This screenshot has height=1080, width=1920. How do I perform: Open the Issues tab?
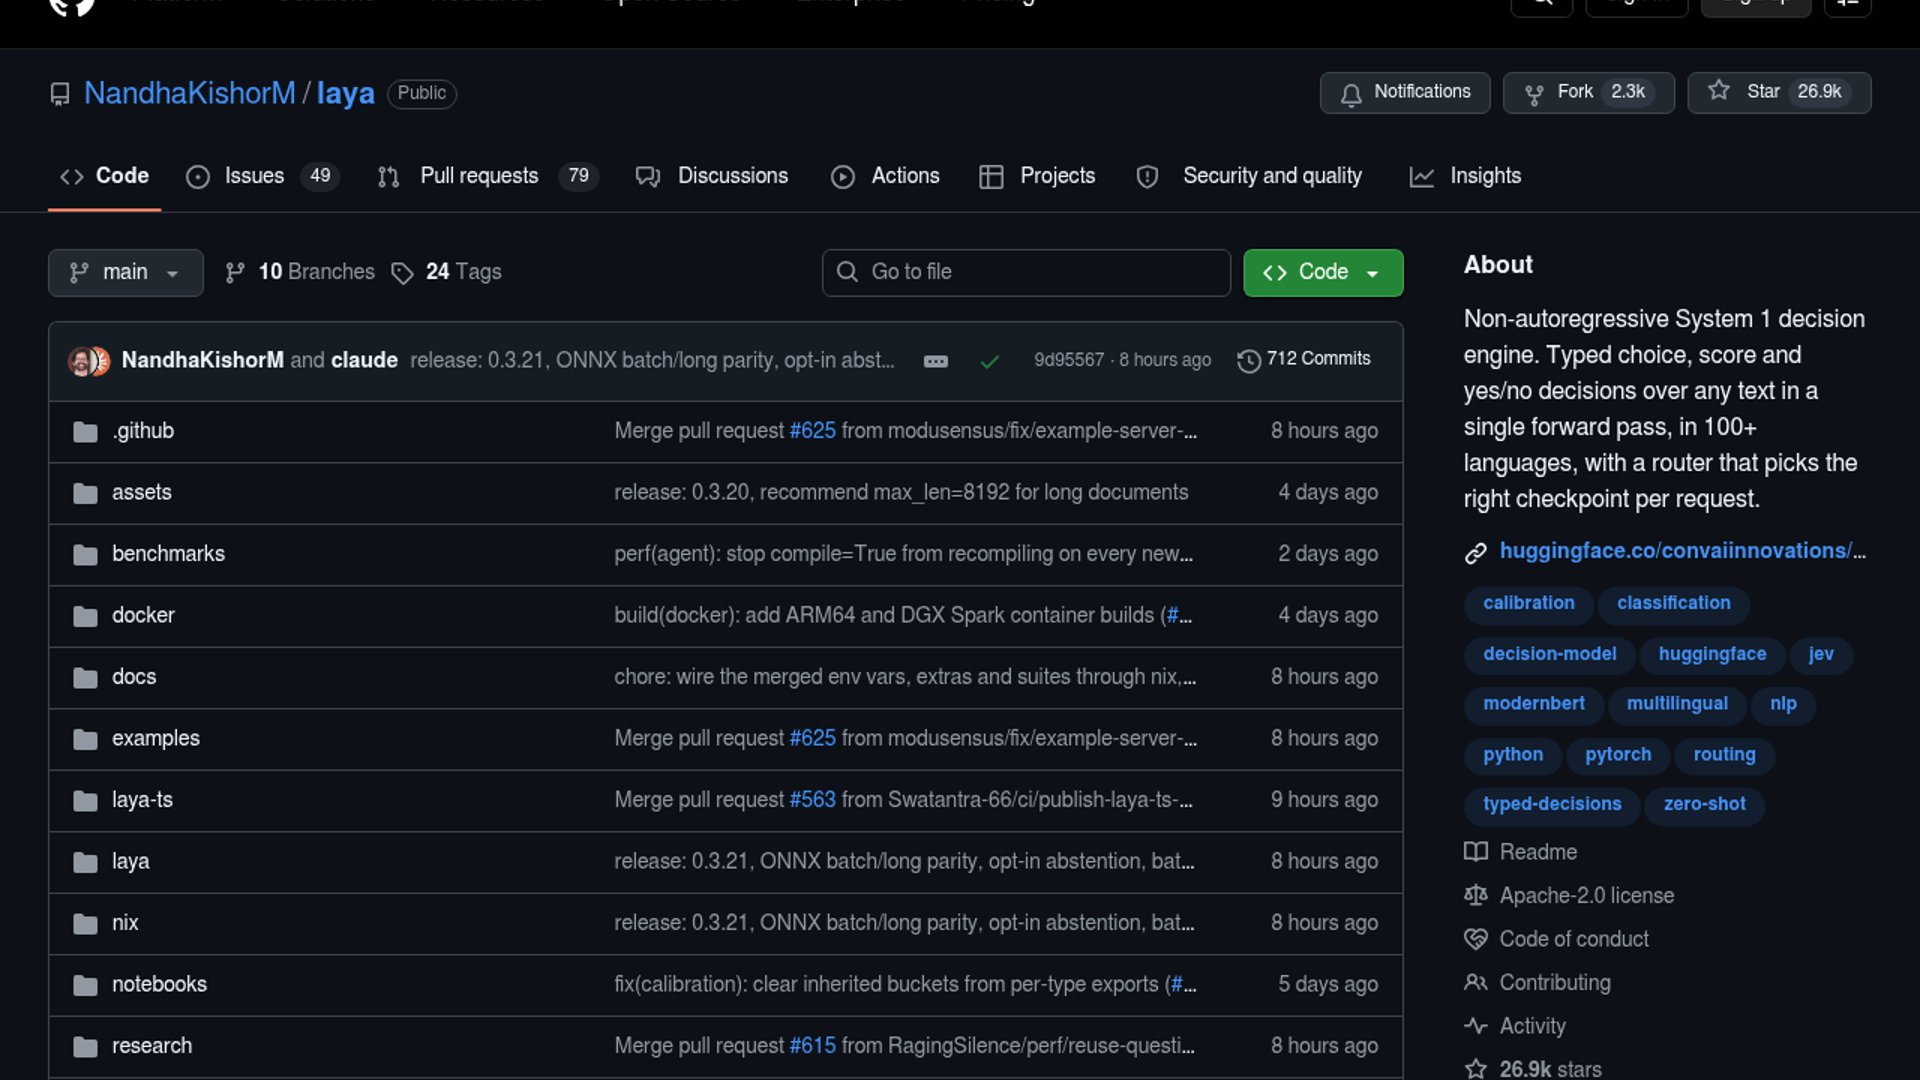click(262, 176)
